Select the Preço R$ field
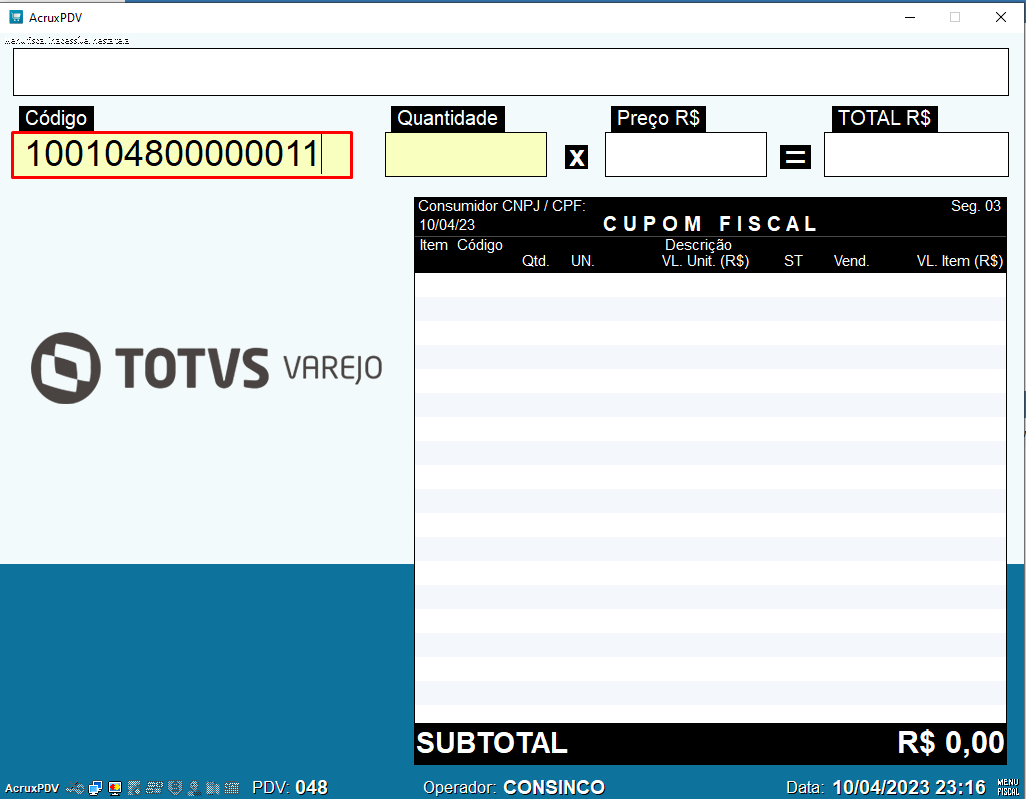Screen dimensions: 1026x799 (685, 154)
